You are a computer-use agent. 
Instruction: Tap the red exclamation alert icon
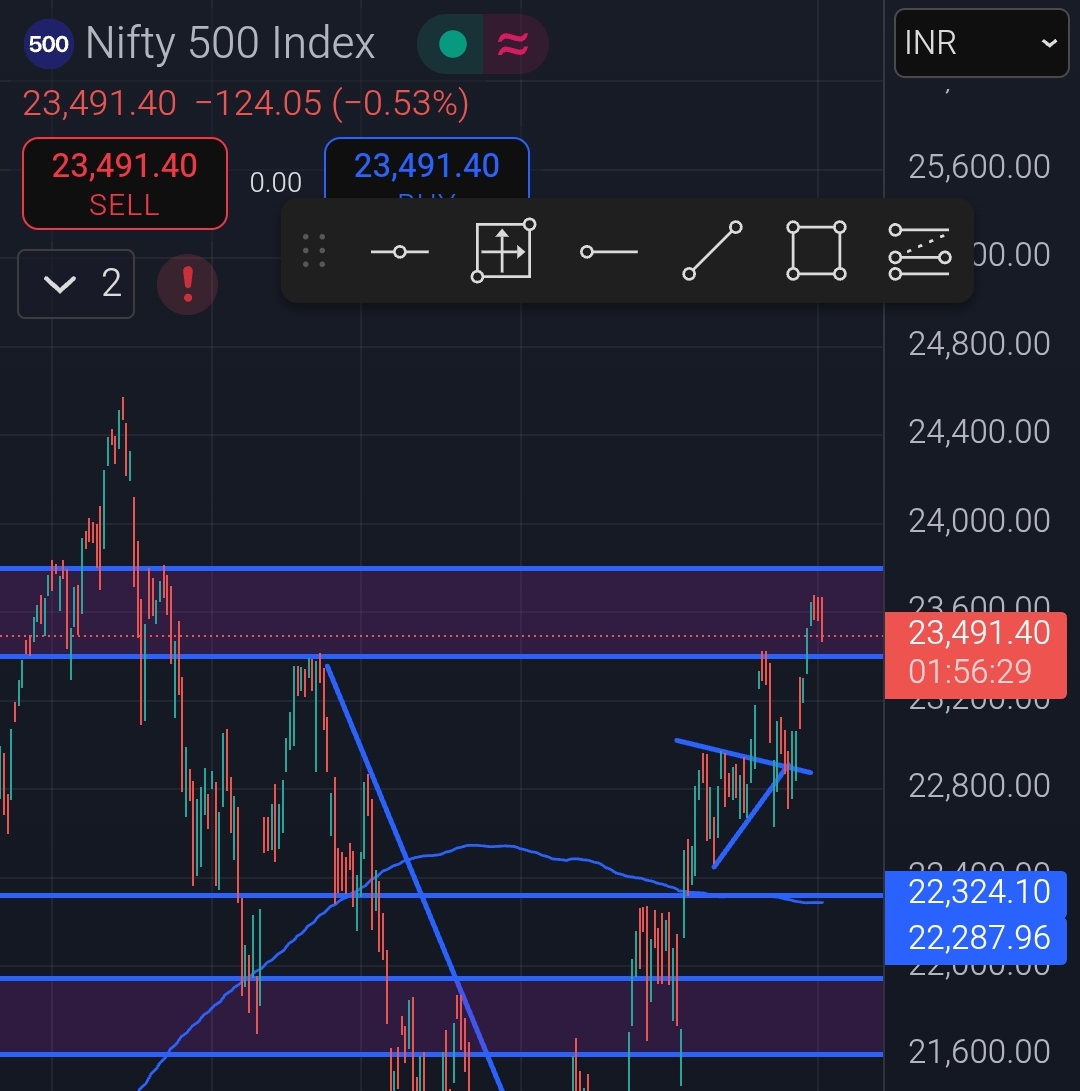pos(187,285)
